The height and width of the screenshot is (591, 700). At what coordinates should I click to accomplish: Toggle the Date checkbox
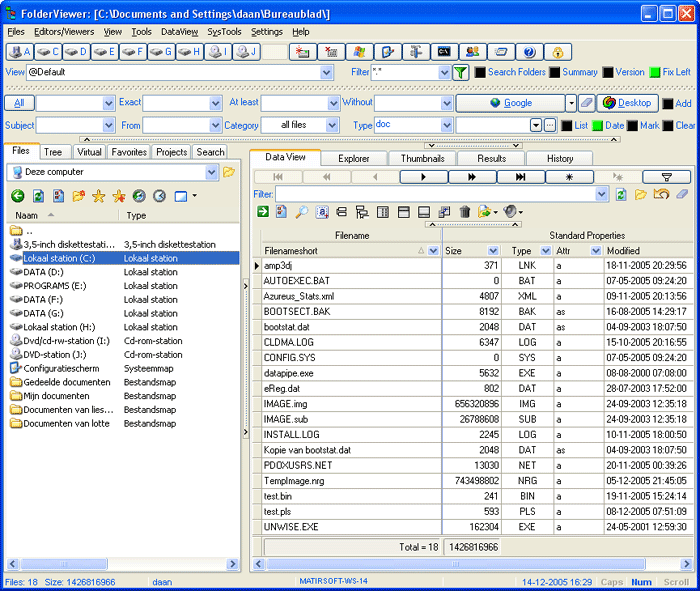pyautogui.click(x=598, y=126)
